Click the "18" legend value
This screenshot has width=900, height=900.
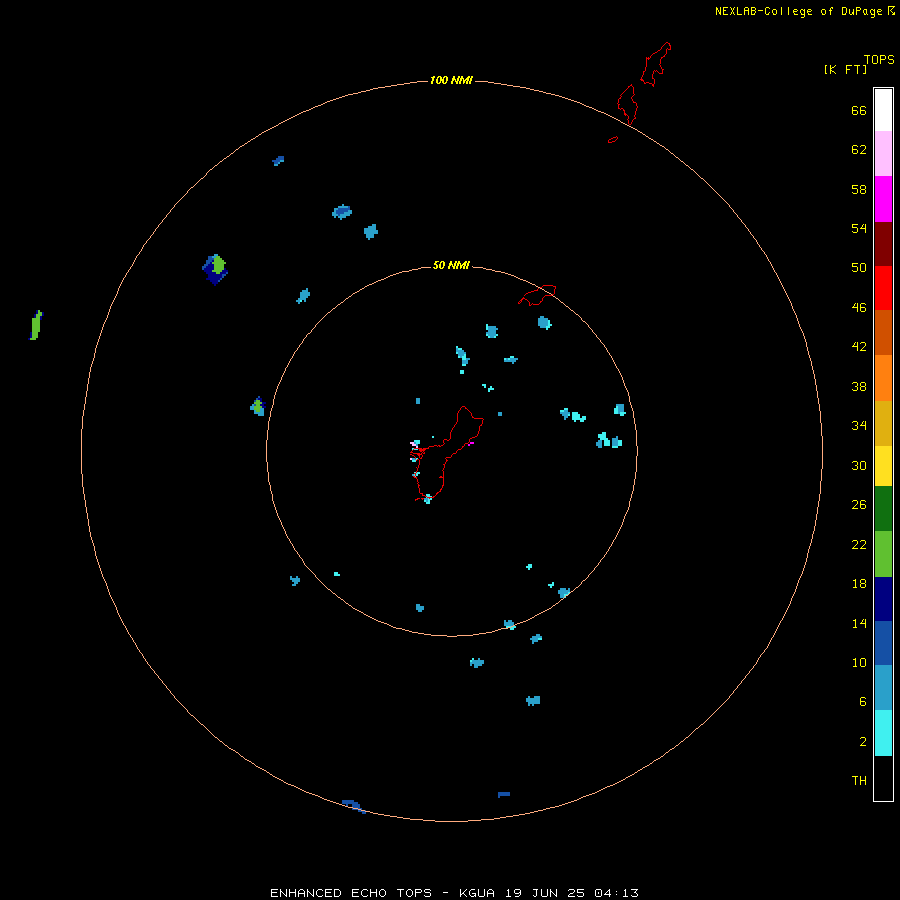(x=859, y=584)
